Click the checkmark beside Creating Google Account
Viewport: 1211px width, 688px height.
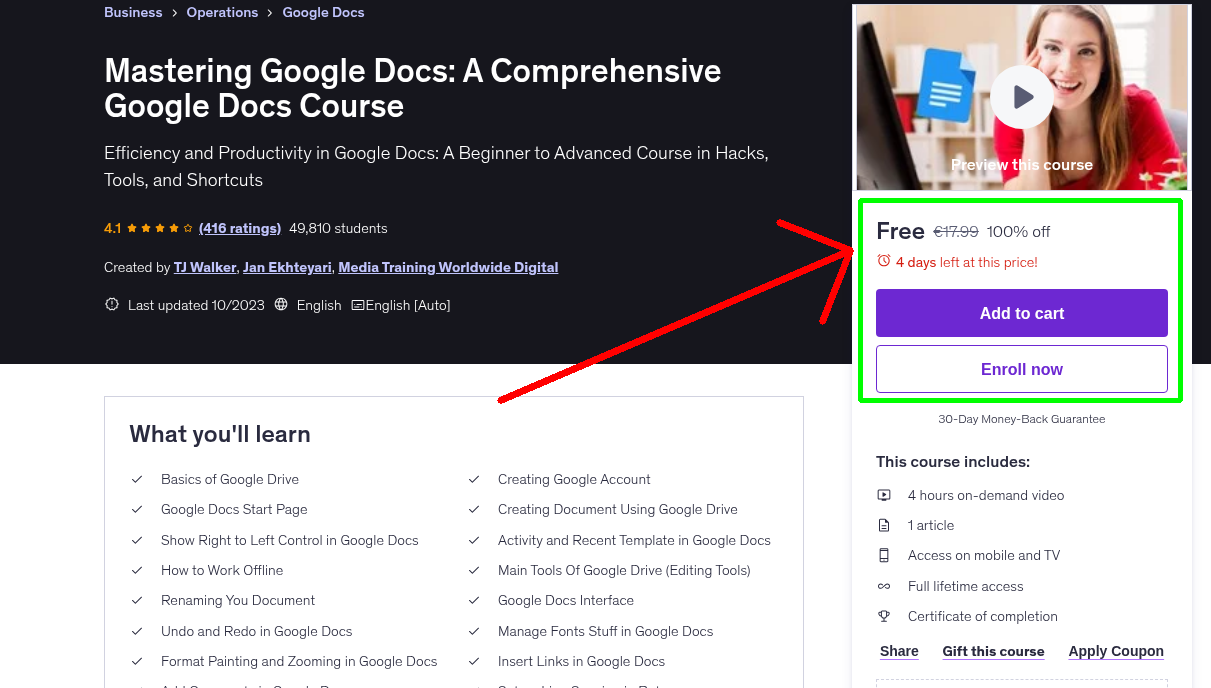[474, 479]
